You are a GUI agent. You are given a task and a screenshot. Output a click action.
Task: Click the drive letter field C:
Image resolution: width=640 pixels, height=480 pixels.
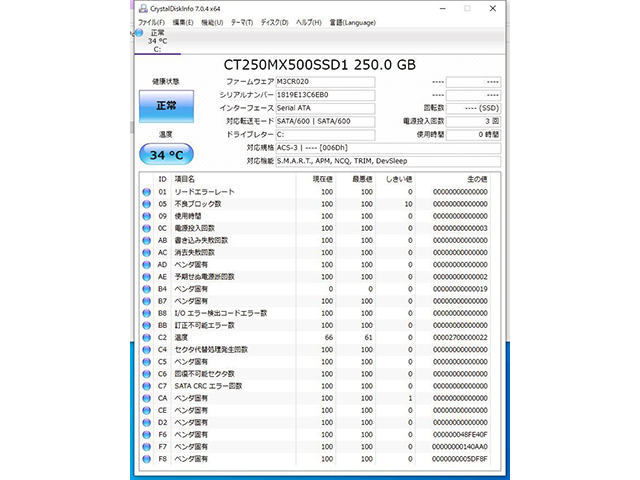(x=325, y=134)
